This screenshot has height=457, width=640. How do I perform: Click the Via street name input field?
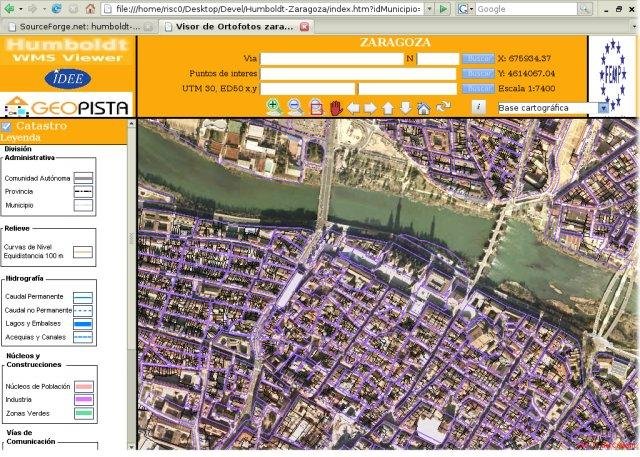[x=332, y=59]
